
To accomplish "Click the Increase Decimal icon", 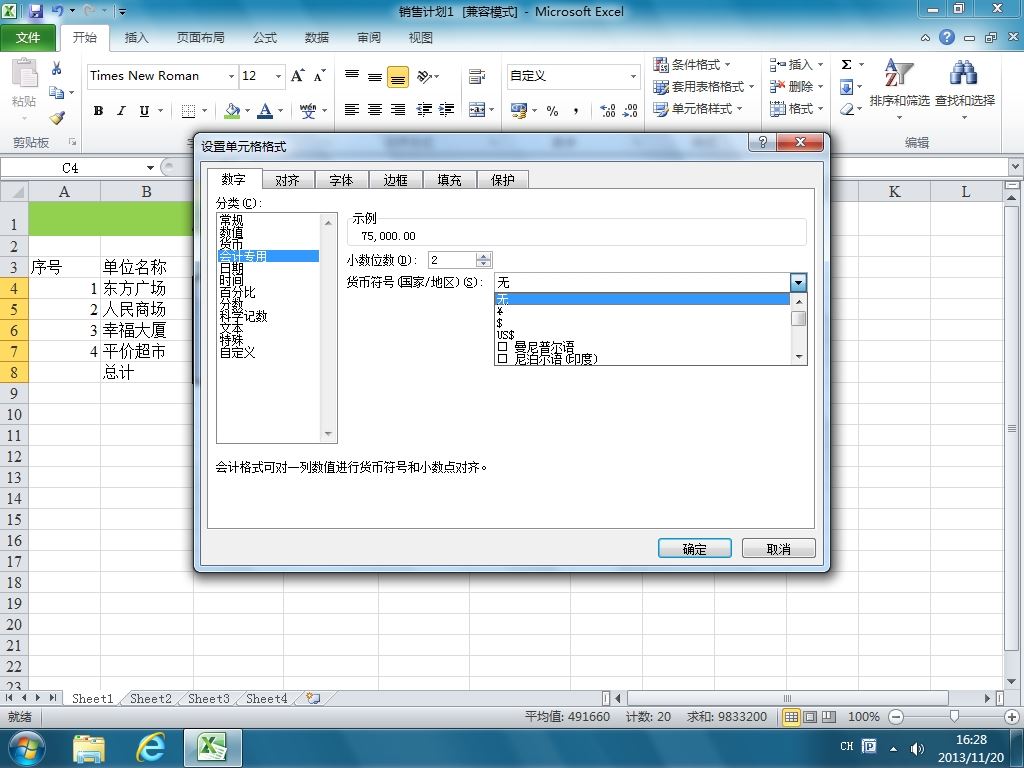I will [607, 111].
